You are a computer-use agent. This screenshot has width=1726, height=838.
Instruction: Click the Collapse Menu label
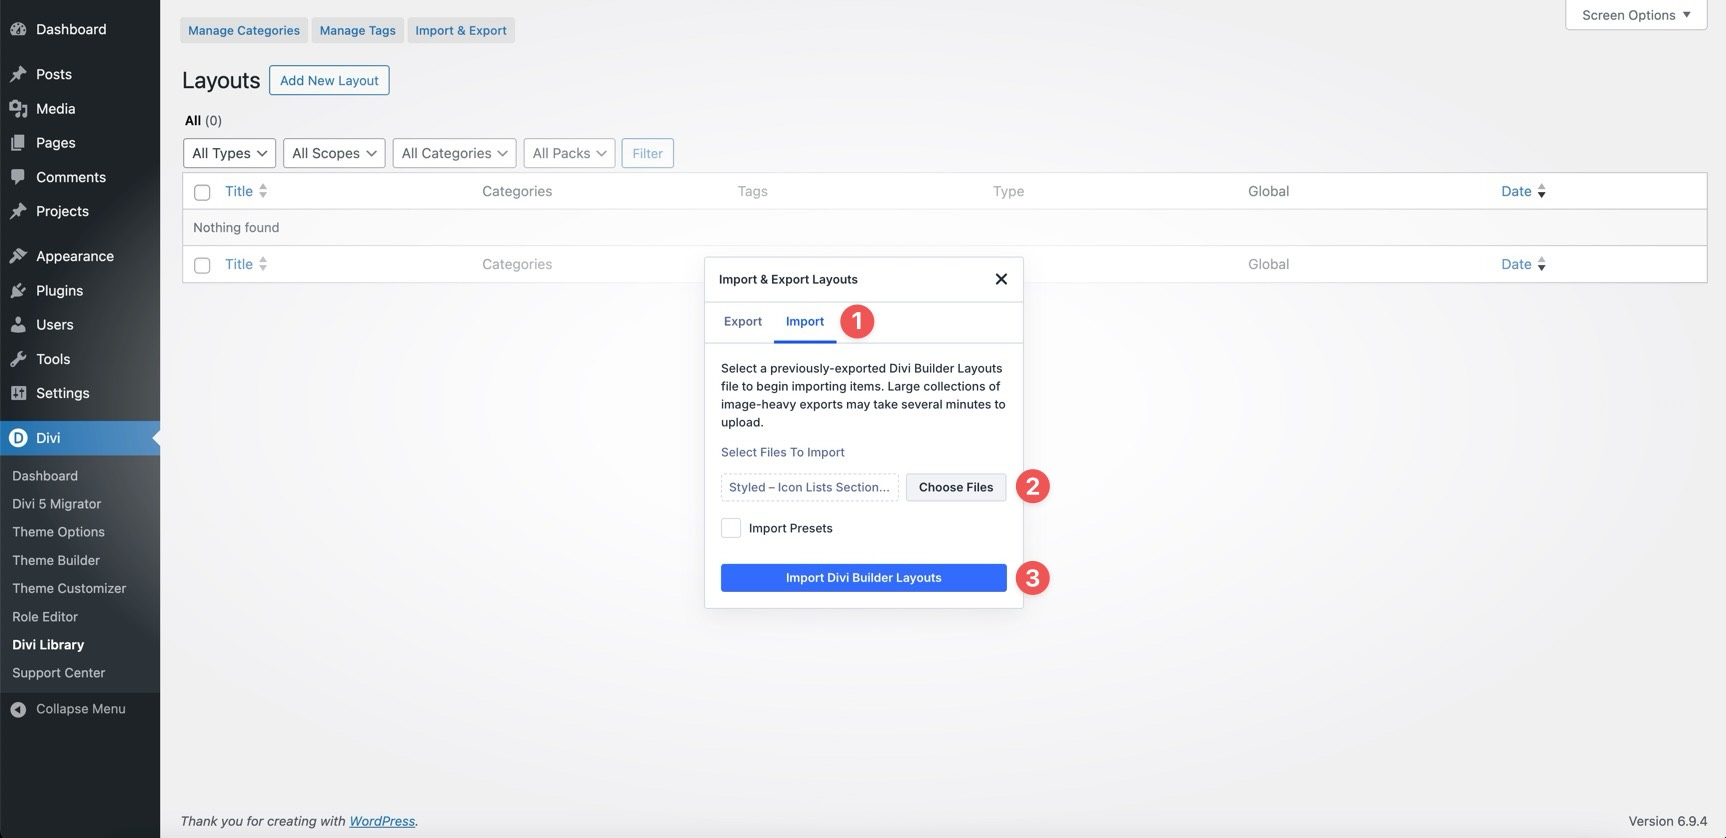[81, 709]
